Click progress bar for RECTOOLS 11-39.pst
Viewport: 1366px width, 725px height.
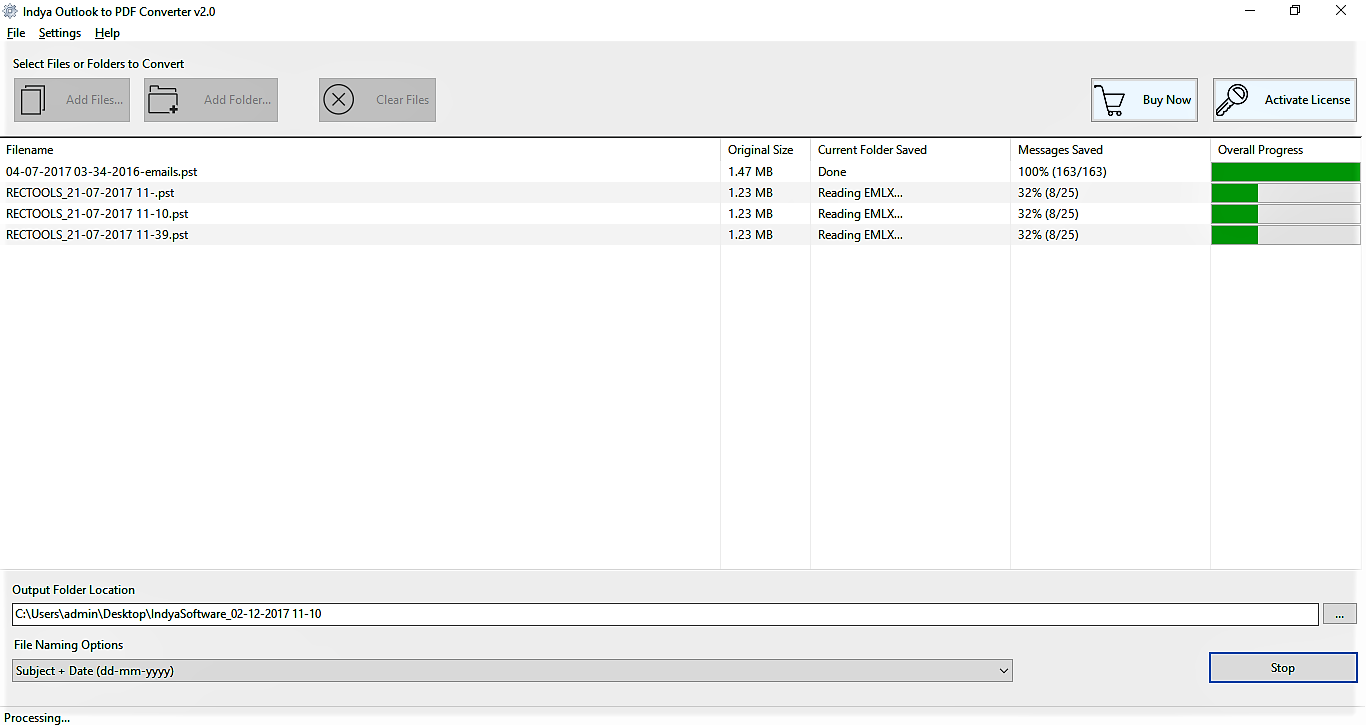click(1286, 235)
